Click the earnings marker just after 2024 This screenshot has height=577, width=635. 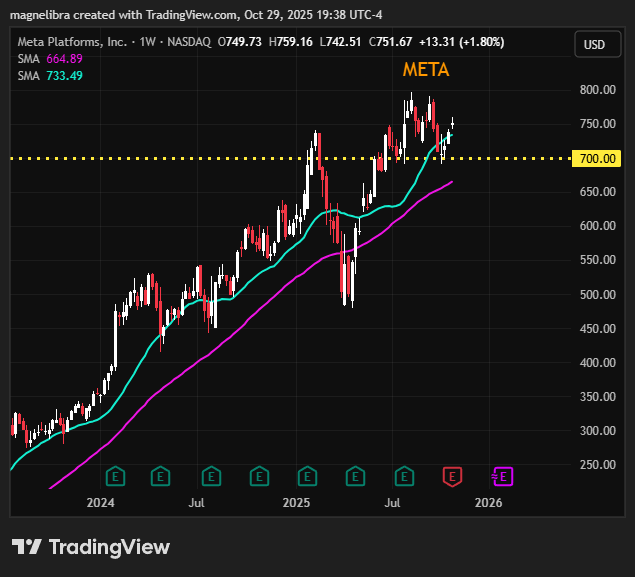pos(115,477)
